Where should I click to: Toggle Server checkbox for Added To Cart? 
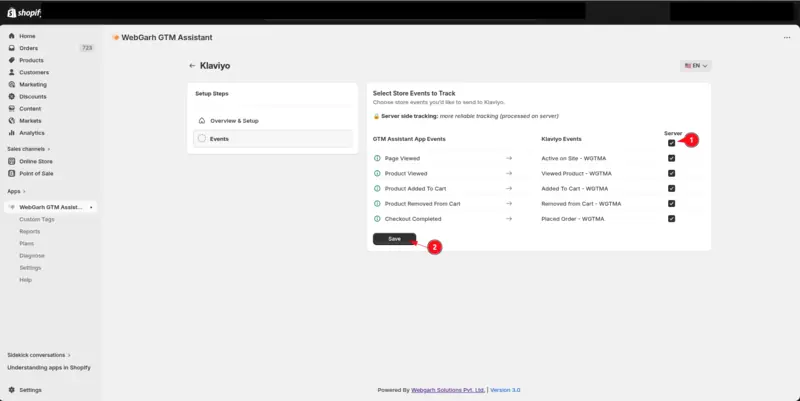[x=671, y=188]
